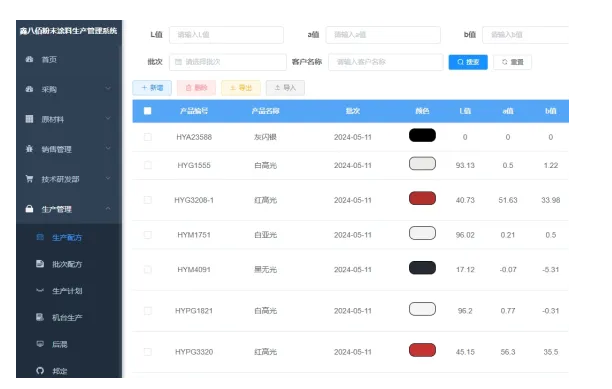612x389 pixels.
Task: Click the 原材料 grid icon
Action: (x=29, y=119)
